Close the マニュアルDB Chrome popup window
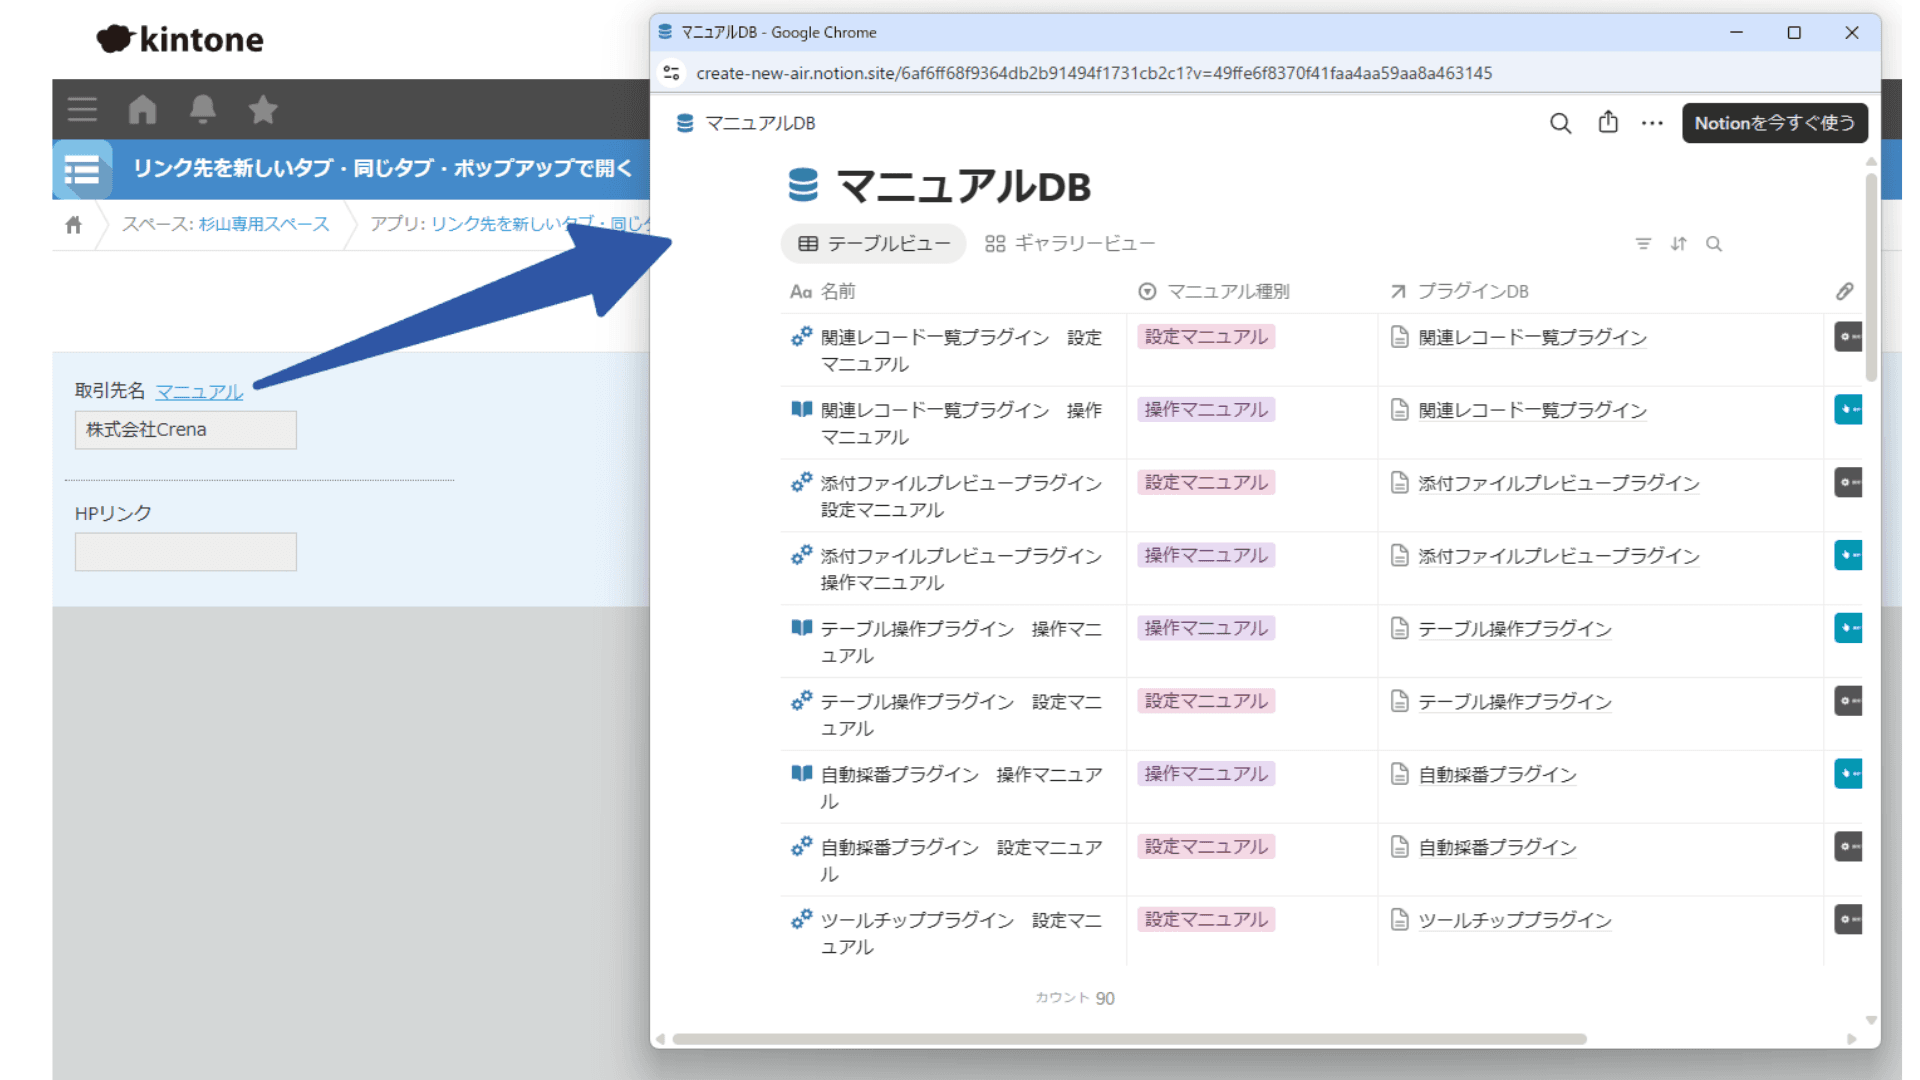This screenshot has width=1920, height=1080. click(1852, 32)
